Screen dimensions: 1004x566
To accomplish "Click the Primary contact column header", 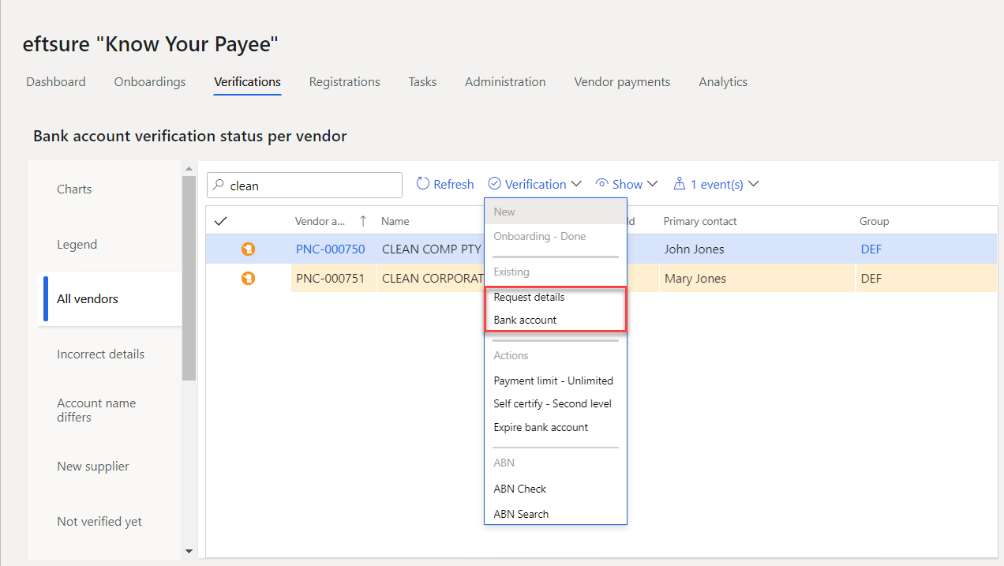I will click(x=700, y=221).
